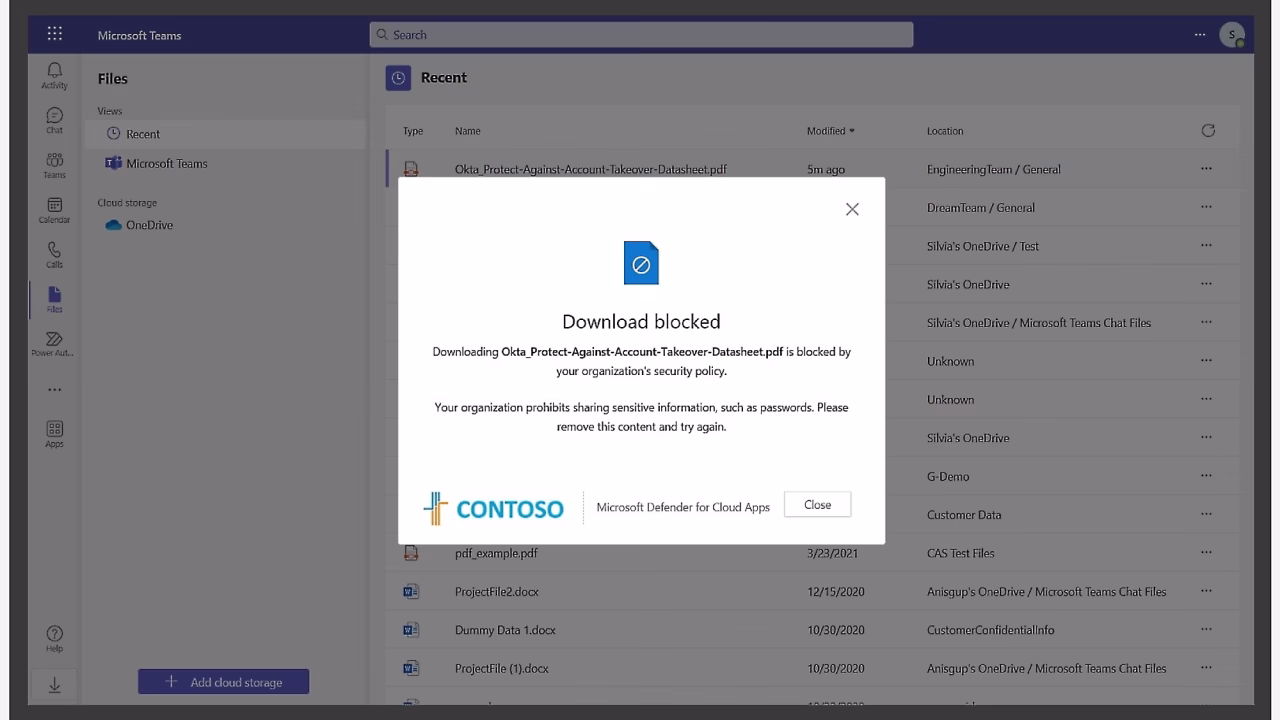Open Okta_Protect-Against-Account-Takeover-Datasheet.pdf in the list

point(591,169)
